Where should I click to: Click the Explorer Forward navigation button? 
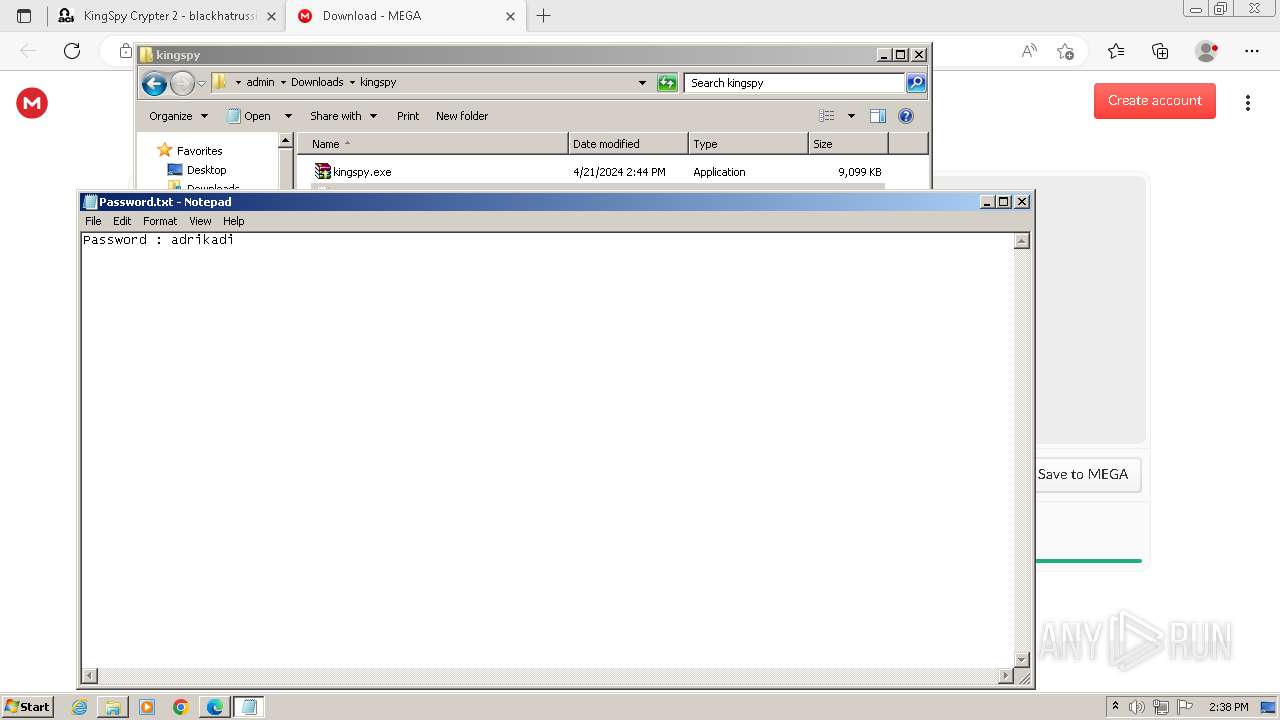[x=182, y=83]
